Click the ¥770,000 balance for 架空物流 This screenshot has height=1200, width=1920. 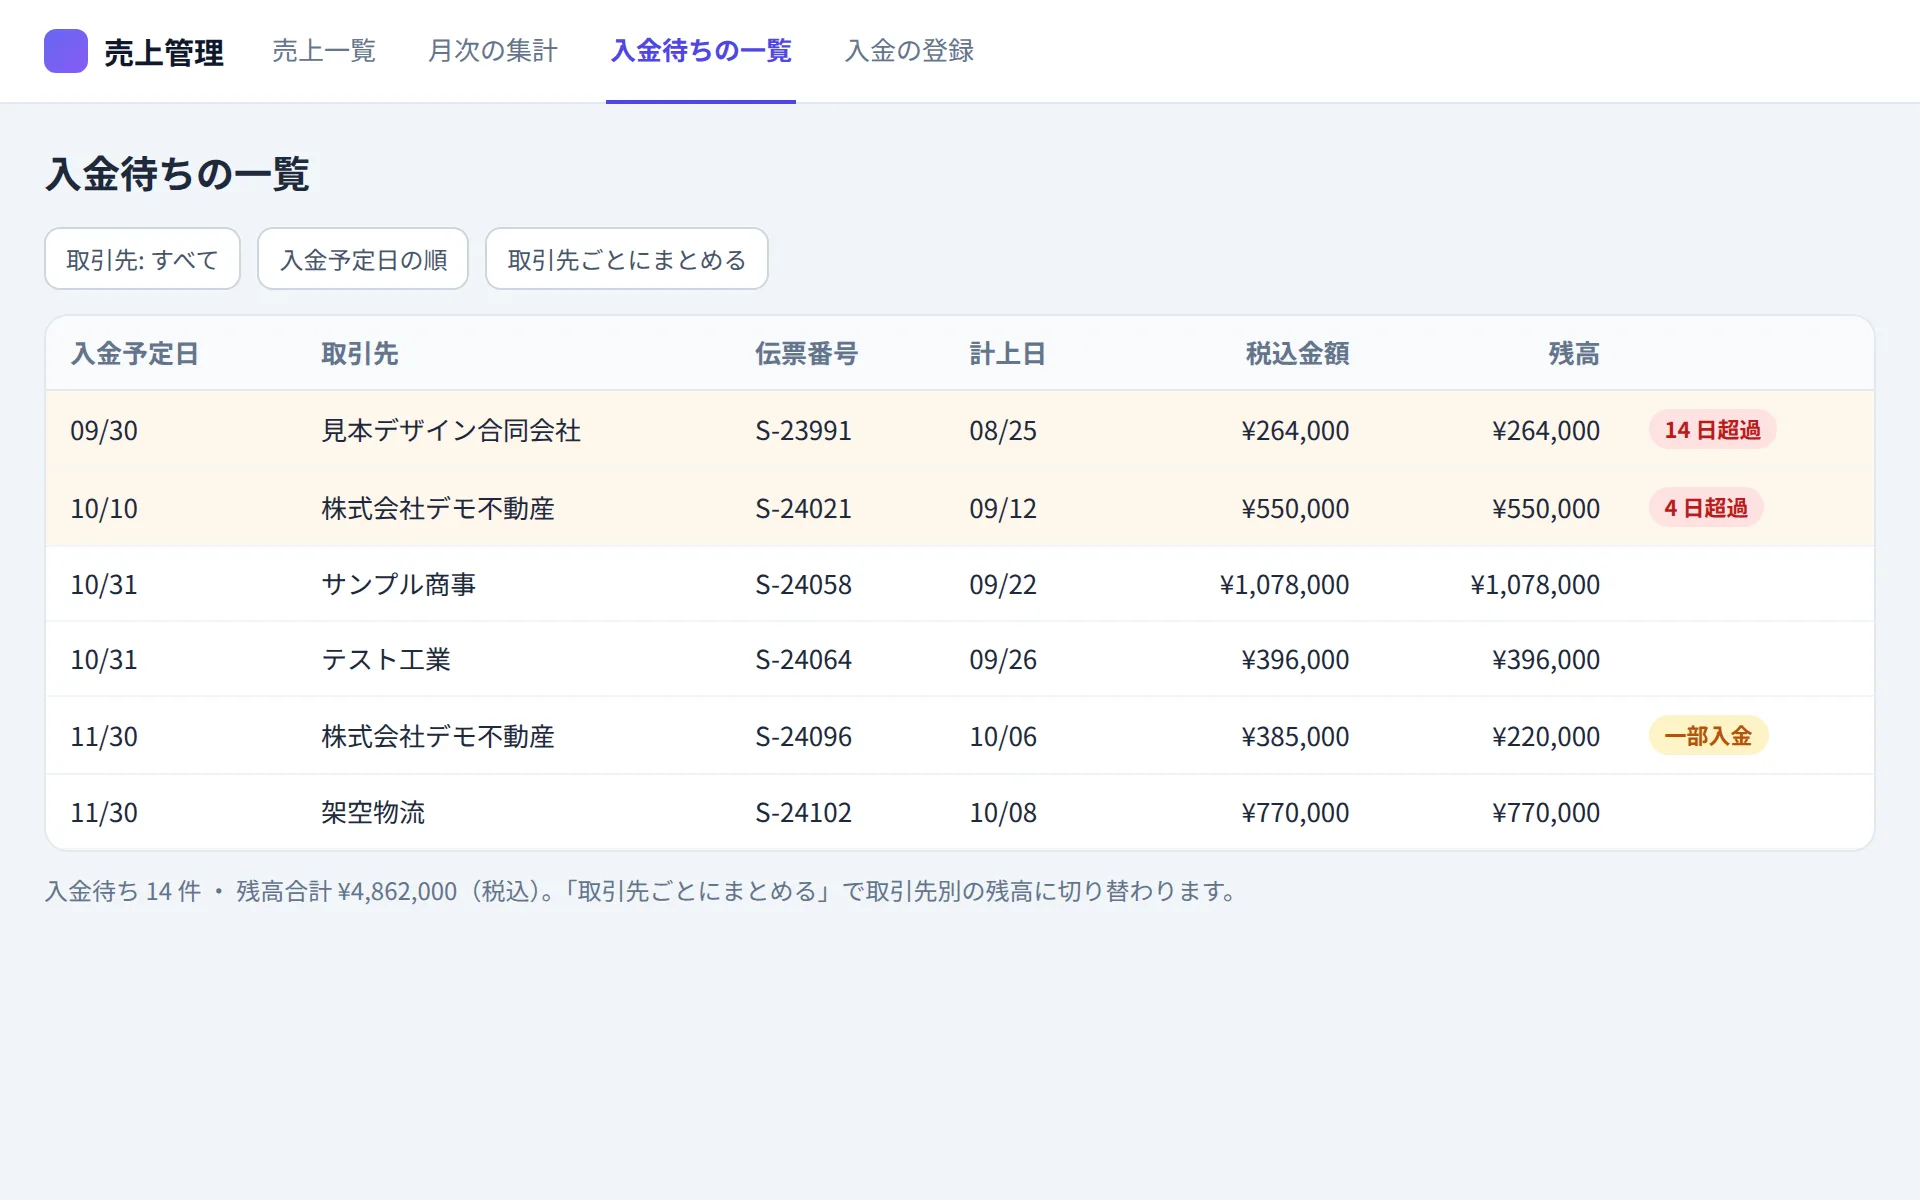coord(1546,813)
